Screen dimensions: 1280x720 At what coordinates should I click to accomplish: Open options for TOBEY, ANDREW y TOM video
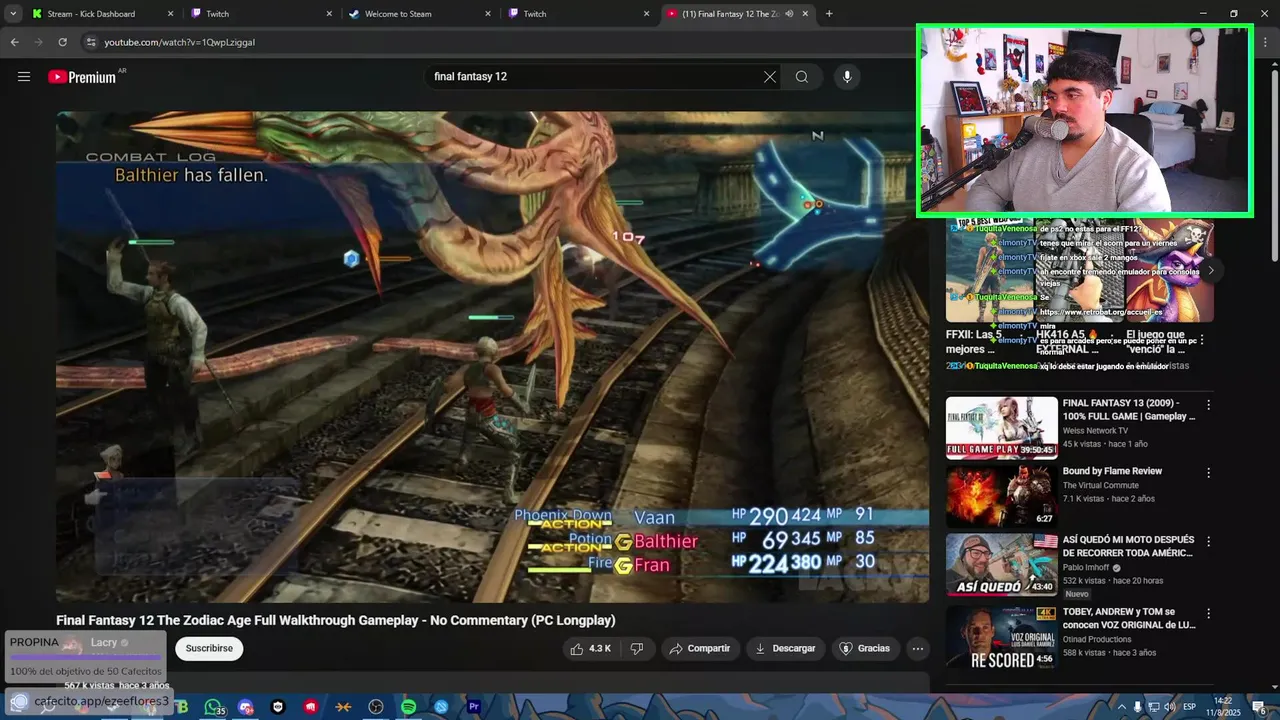click(x=1208, y=613)
